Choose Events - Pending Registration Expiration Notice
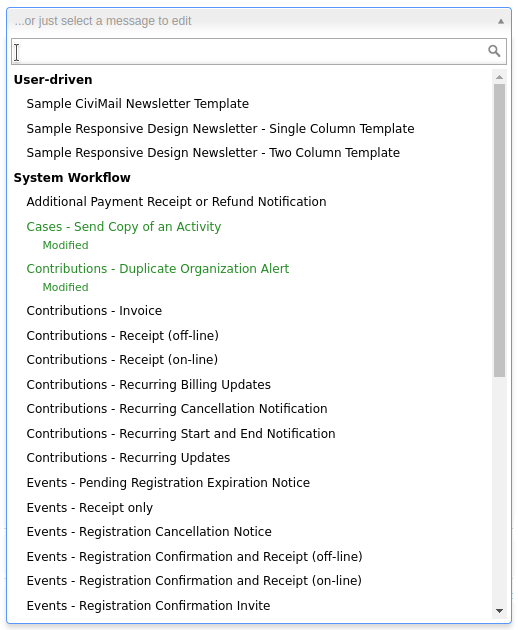The image size is (518, 630). pos(250,483)
